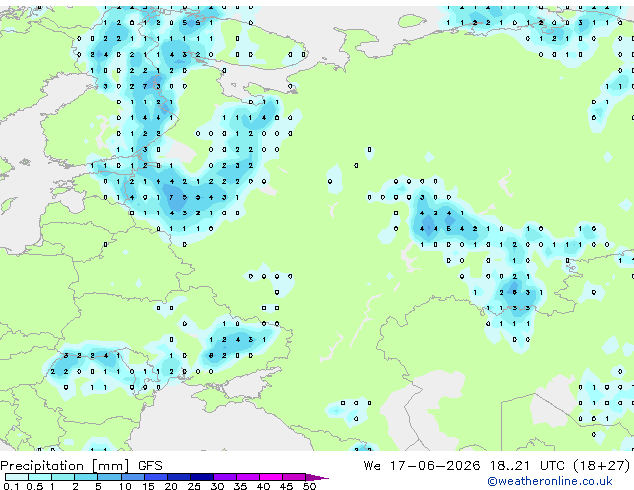Click the '(18+27)' forecast offset text
Image resolution: width=634 pixels, height=490 pixels.
[x=602, y=466]
